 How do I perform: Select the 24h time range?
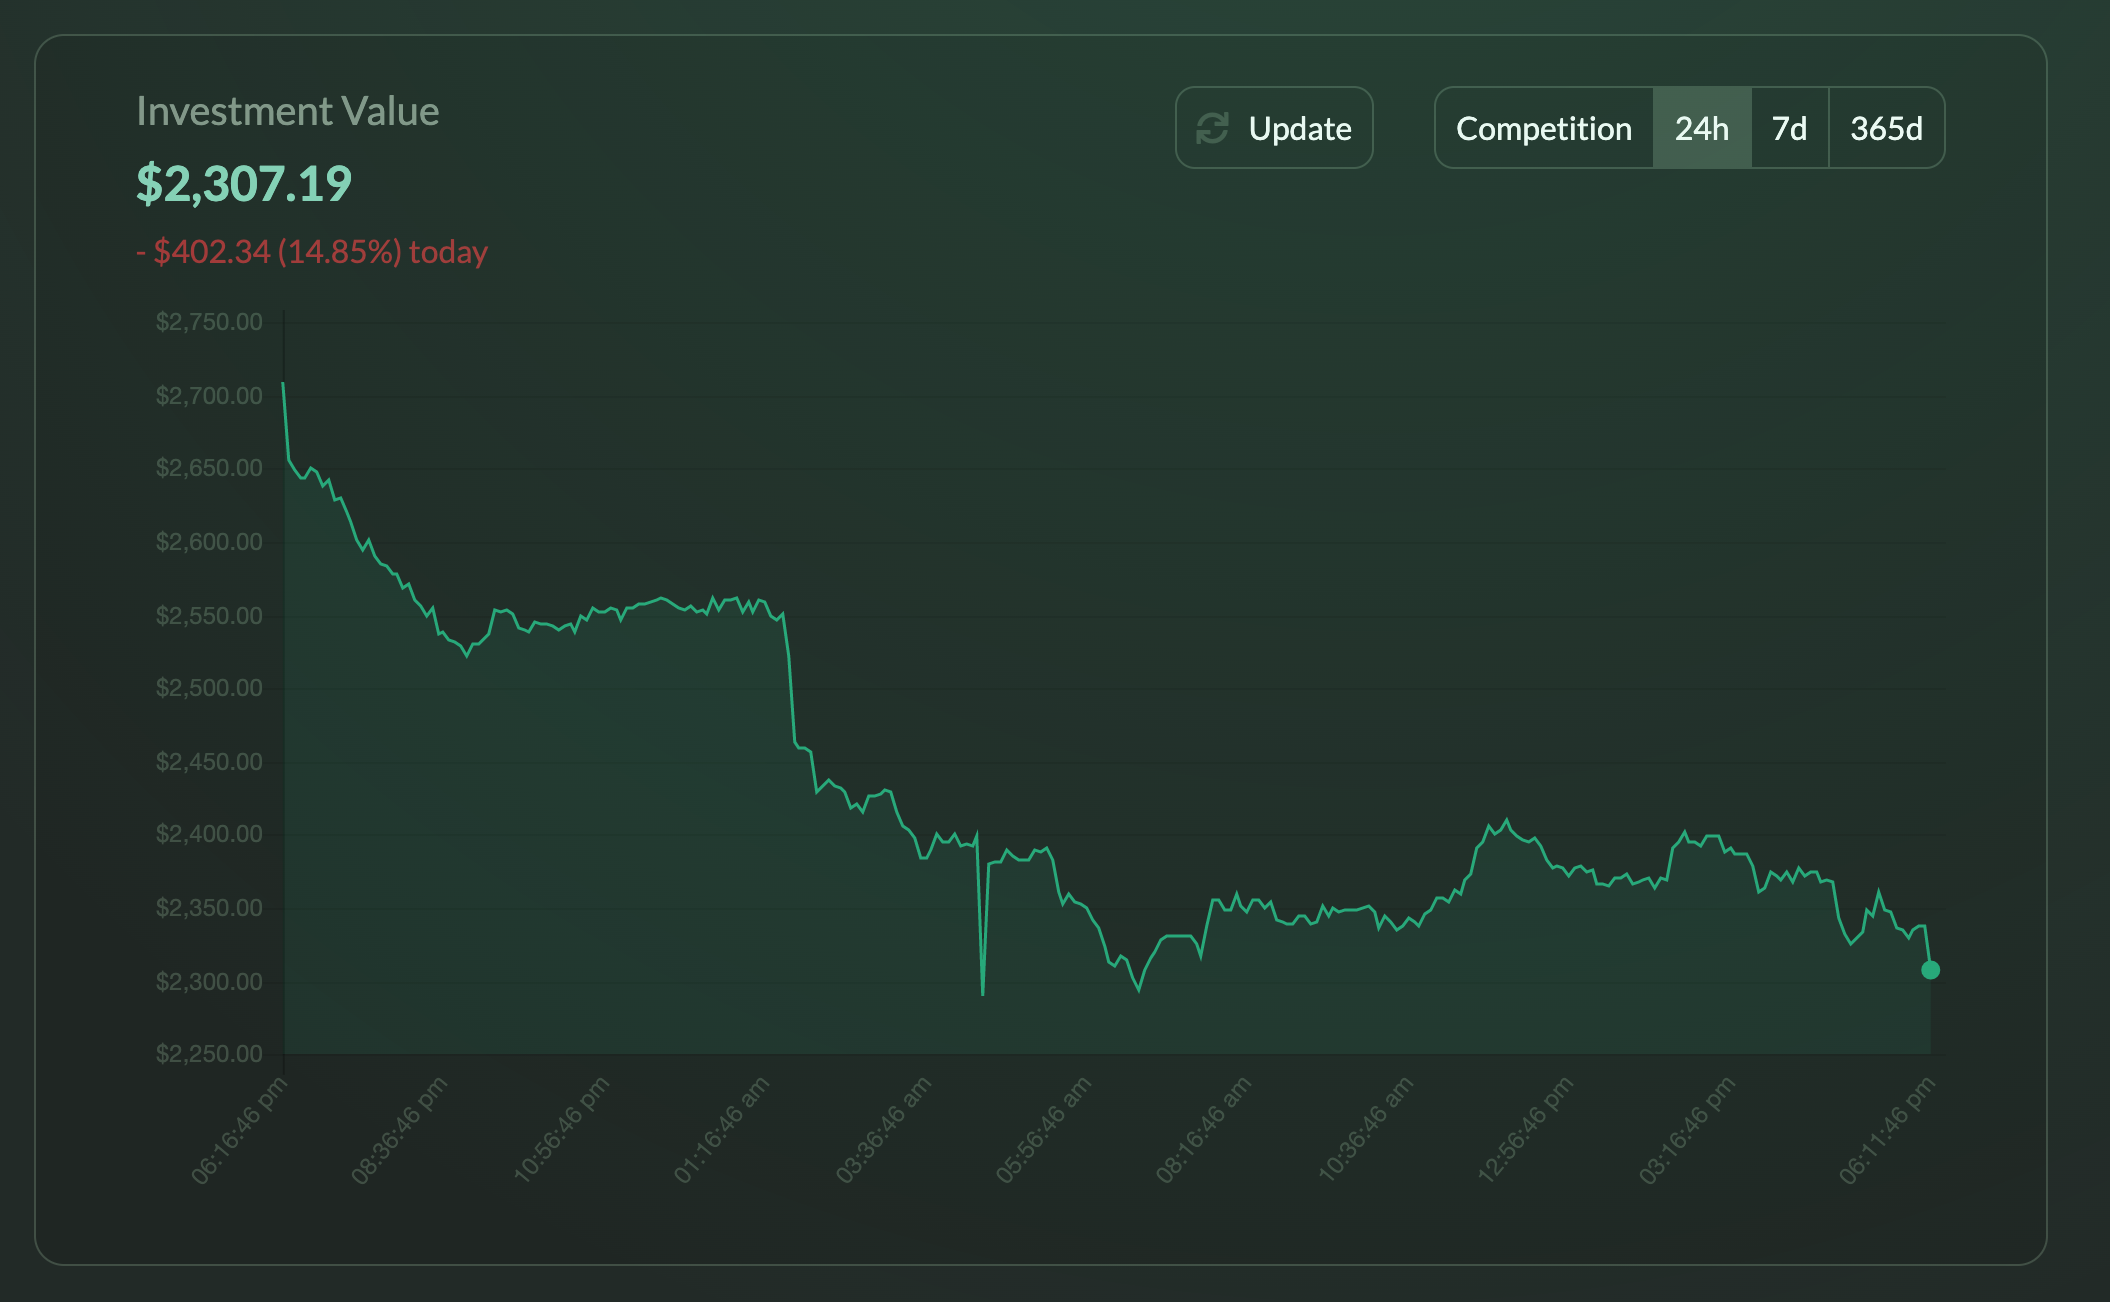click(x=1701, y=128)
